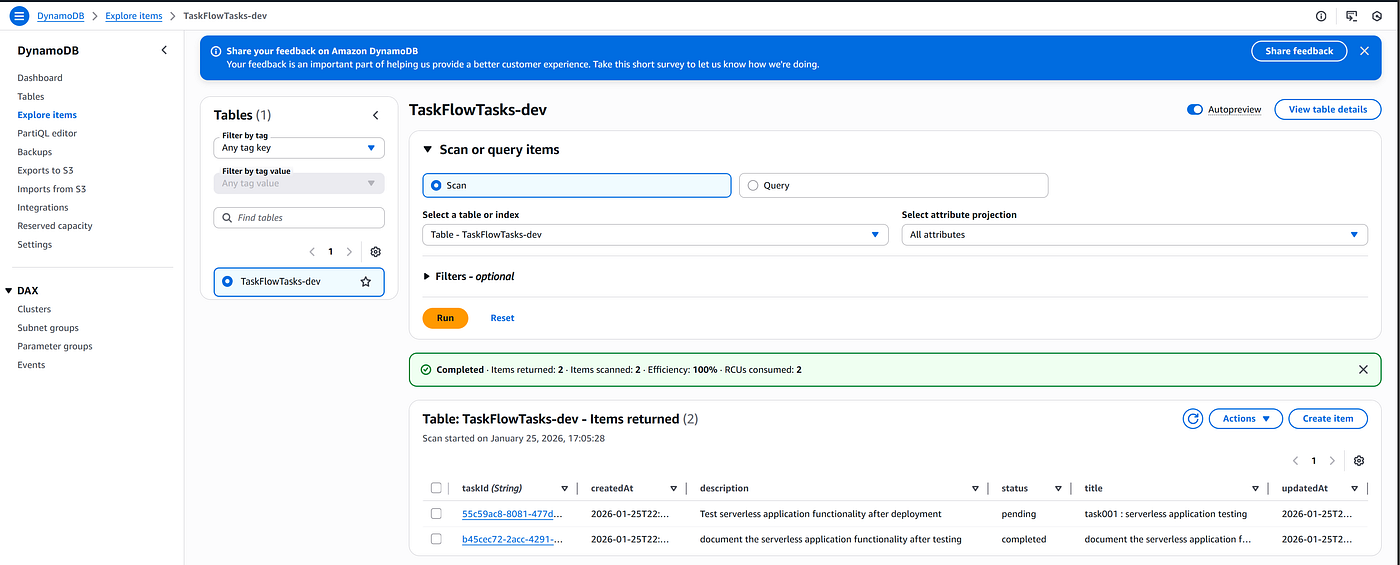Check the row checkbox for 55c59ac8 item
The width and height of the screenshot is (1400, 565).
436,514
